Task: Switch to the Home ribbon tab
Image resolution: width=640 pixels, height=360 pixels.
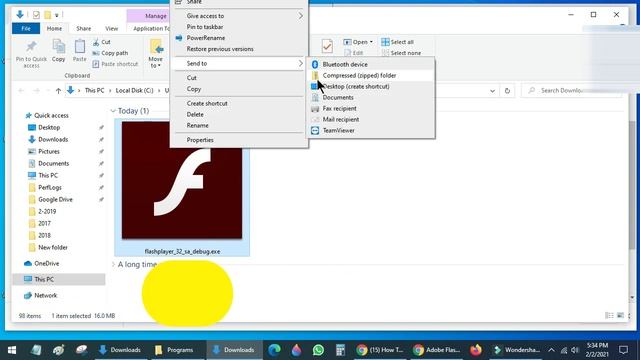Action: (54, 29)
